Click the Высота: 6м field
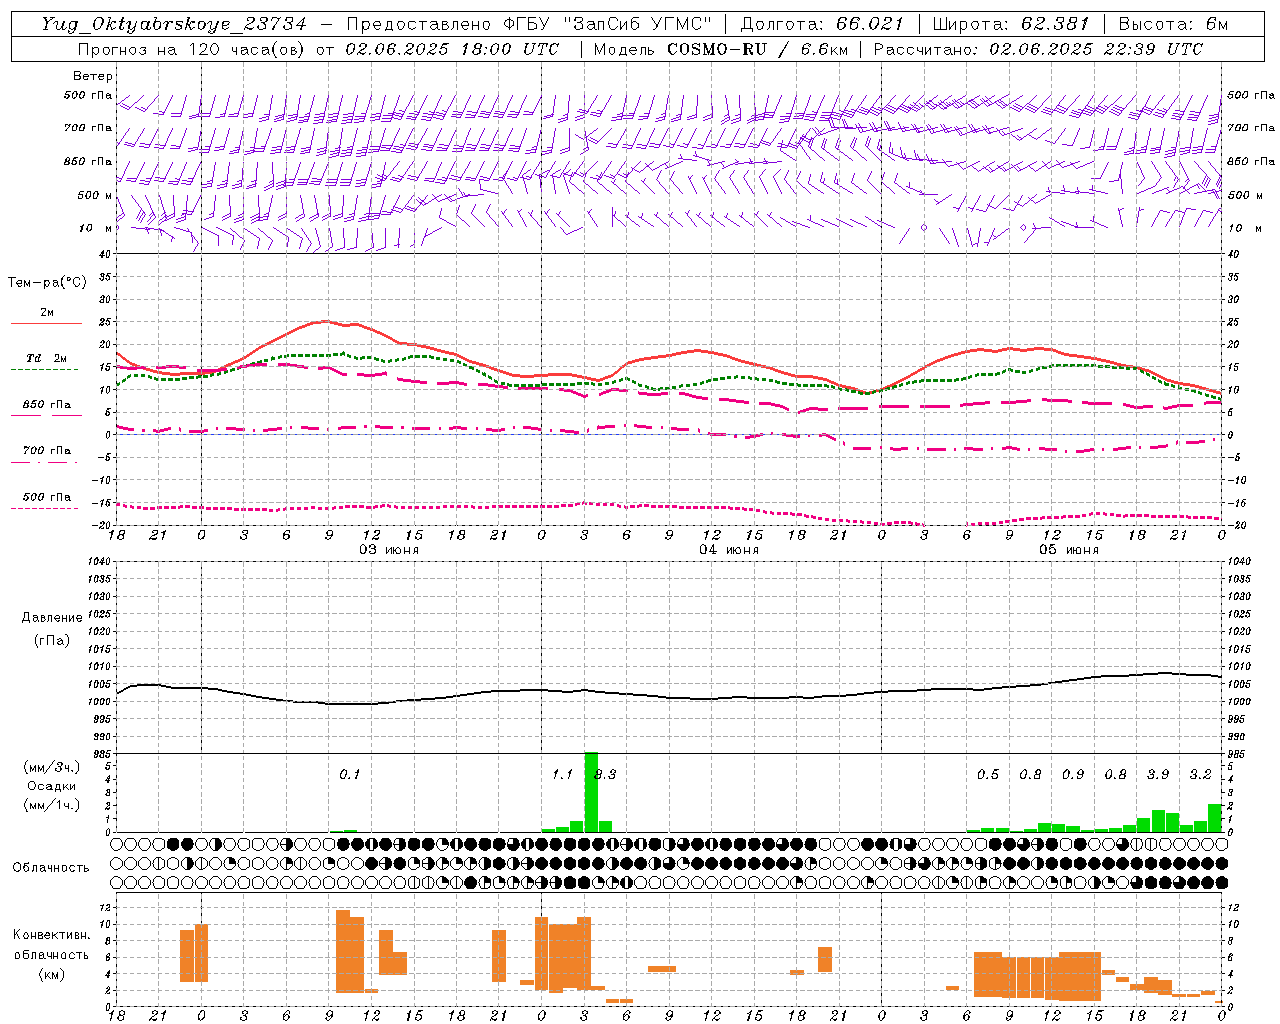 click(1174, 24)
